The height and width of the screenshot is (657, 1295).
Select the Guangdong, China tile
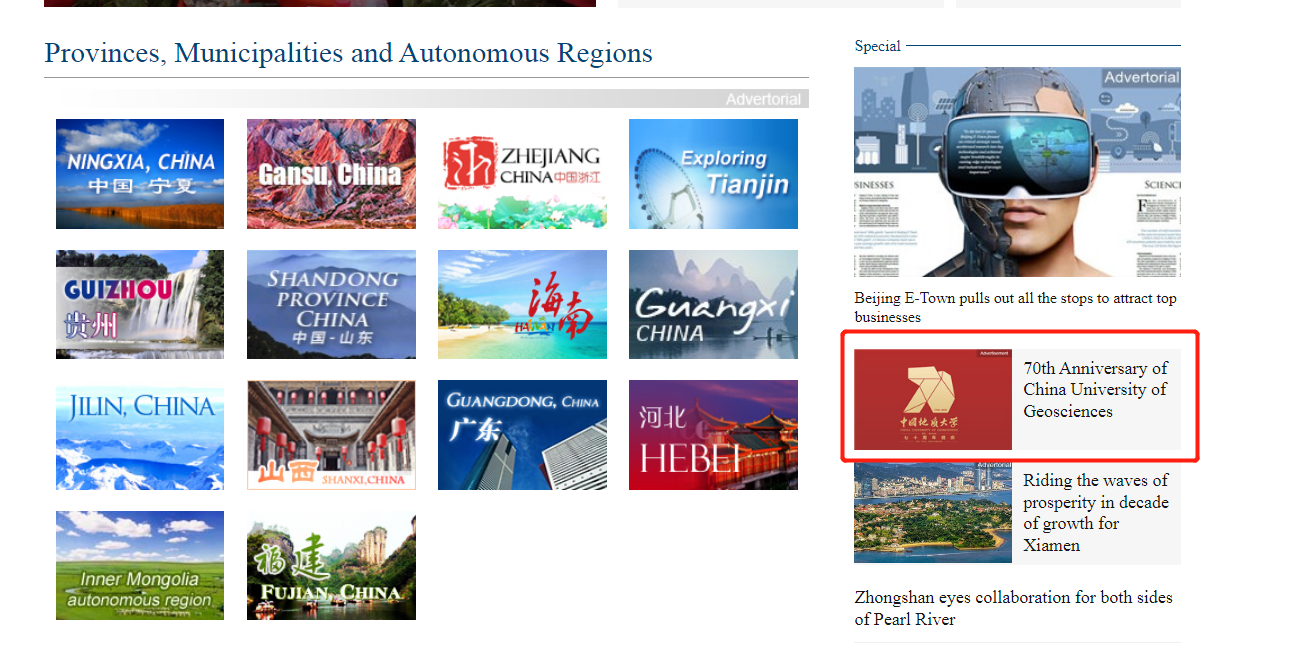point(522,435)
